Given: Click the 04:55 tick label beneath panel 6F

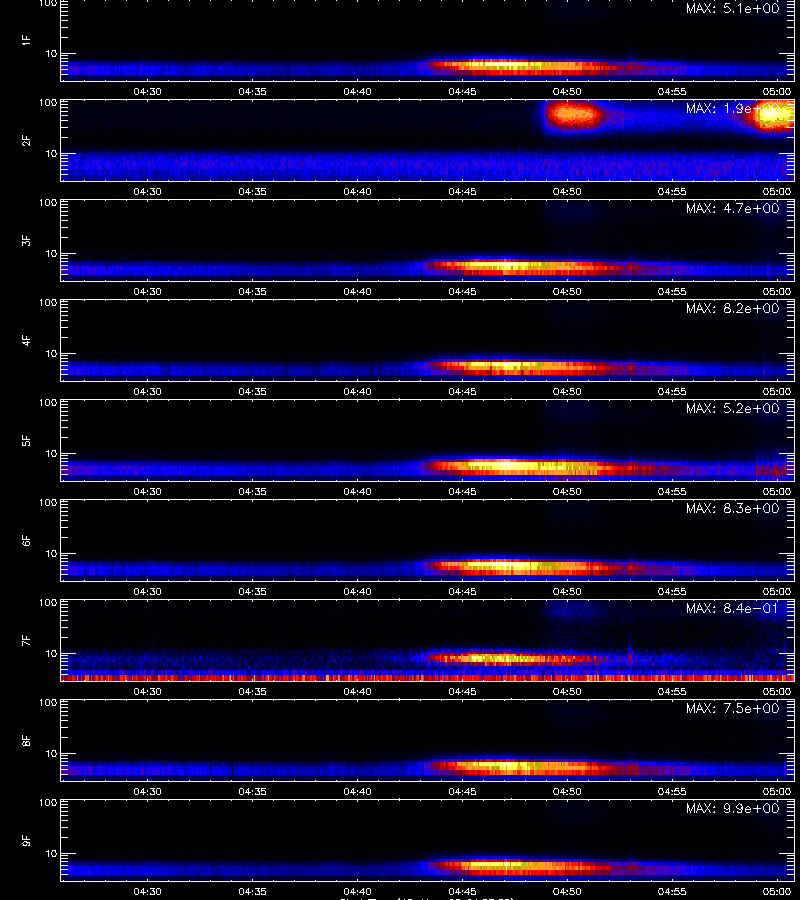Looking at the screenshot, I should (x=672, y=591).
